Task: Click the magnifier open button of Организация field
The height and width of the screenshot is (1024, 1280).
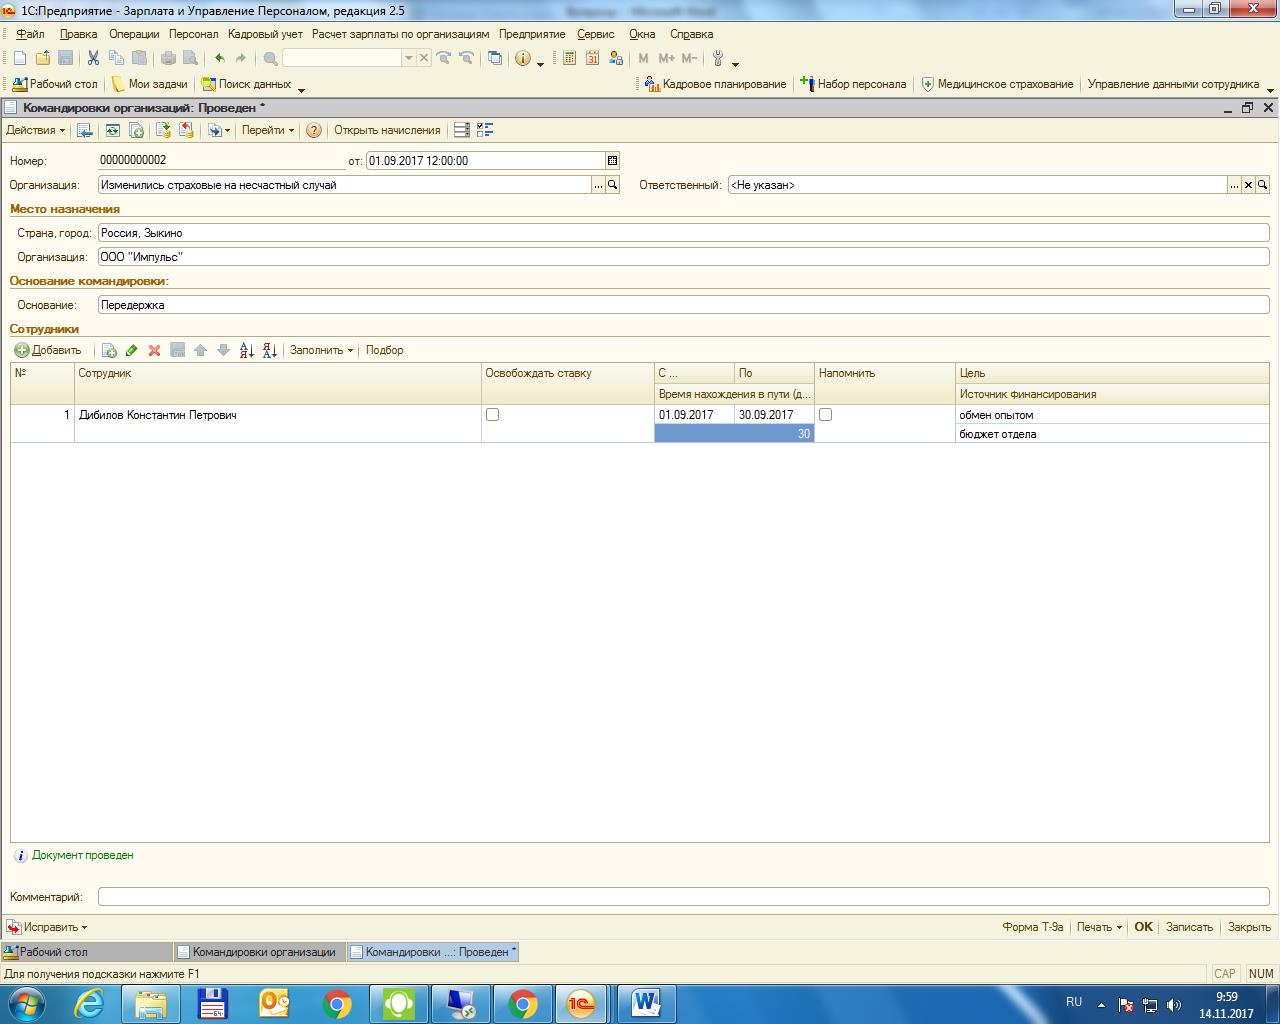Action: click(613, 185)
